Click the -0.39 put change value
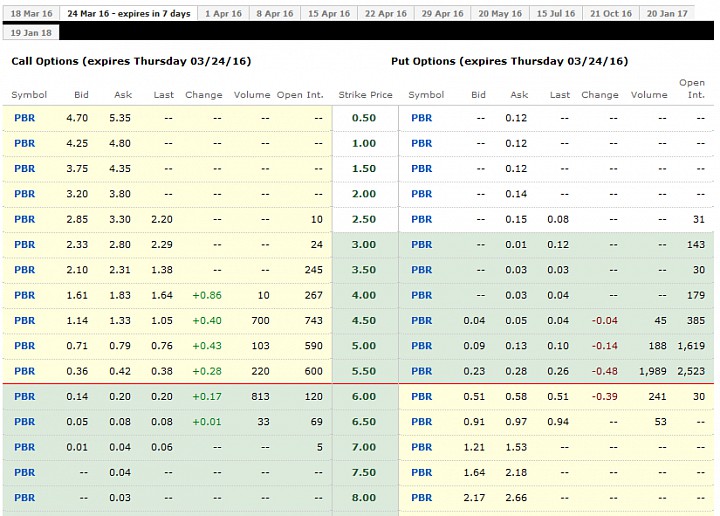 pyautogui.click(x=604, y=396)
